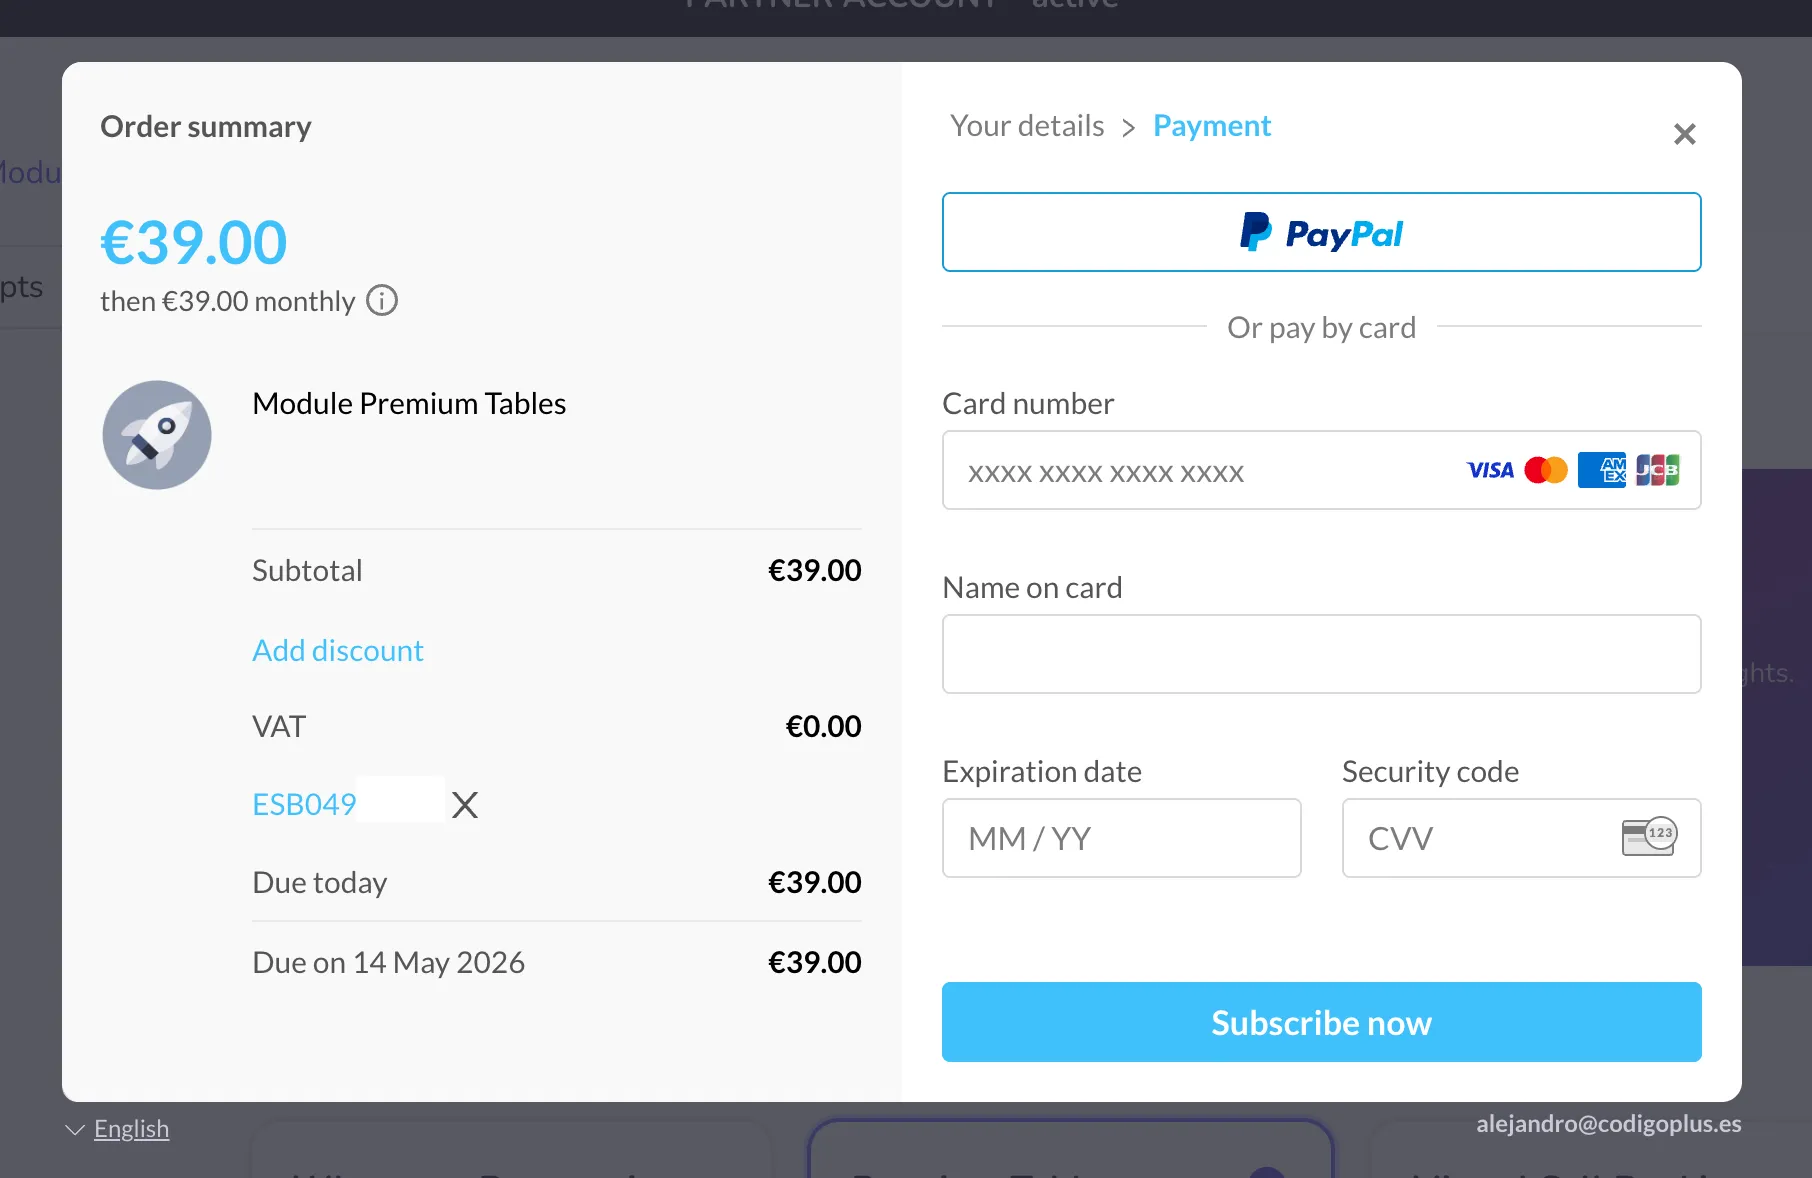Focus the CVV security code field
Viewport: 1812px width, 1178px height.
pyautogui.click(x=1480, y=838)
